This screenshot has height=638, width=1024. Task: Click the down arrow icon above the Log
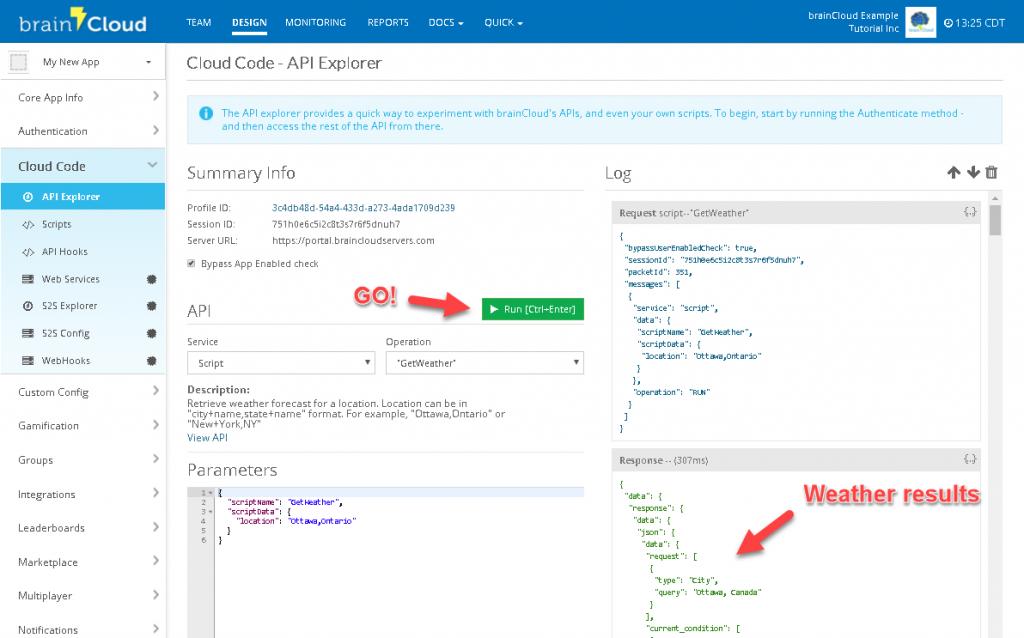tap(972, 172)
